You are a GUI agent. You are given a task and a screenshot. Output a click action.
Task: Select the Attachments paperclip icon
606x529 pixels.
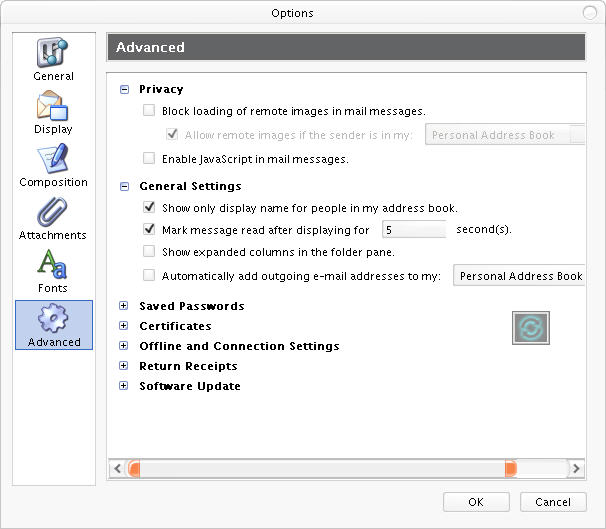click(x=53, y=213)
